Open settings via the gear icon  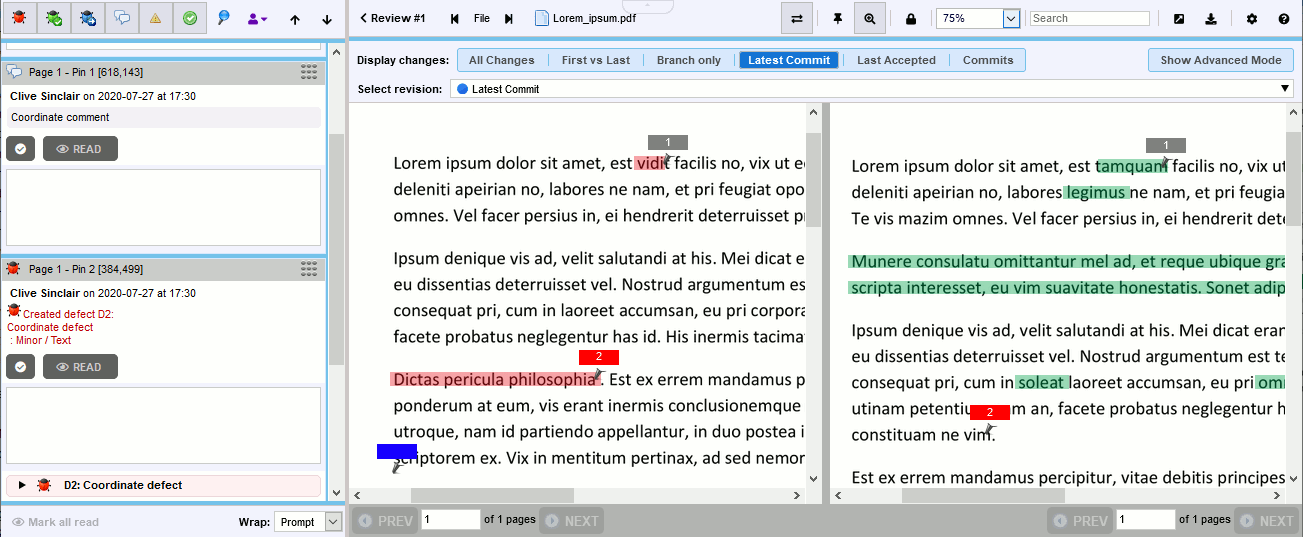click(x=1252, y=18)
